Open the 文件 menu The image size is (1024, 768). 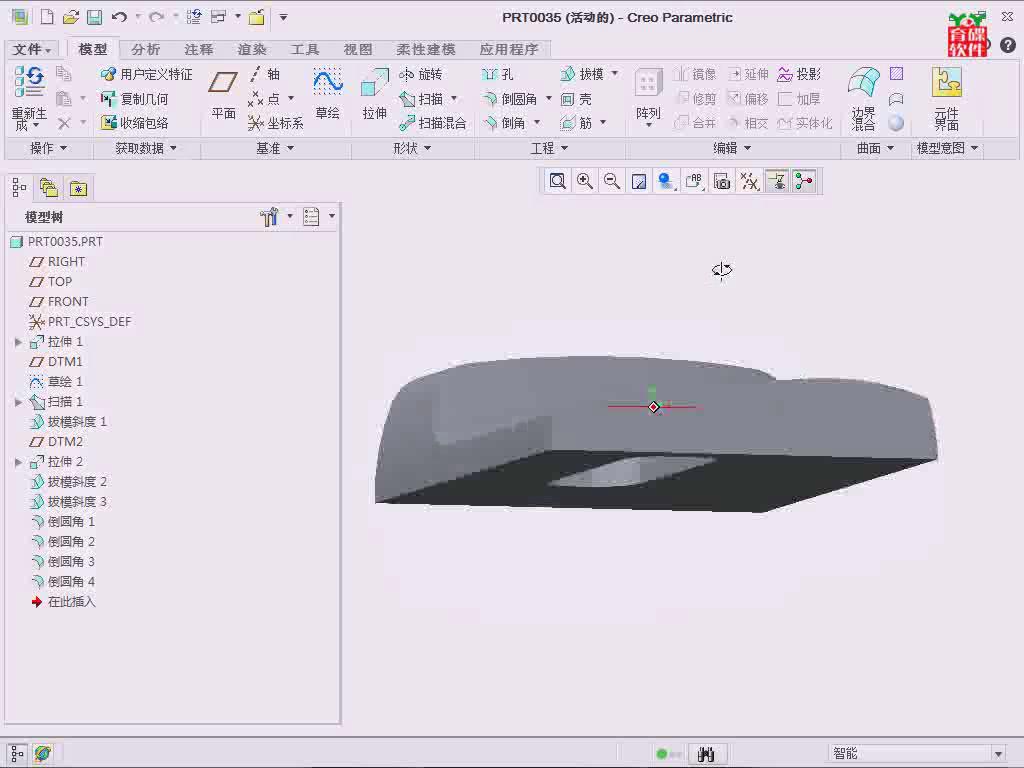(31, 49)
